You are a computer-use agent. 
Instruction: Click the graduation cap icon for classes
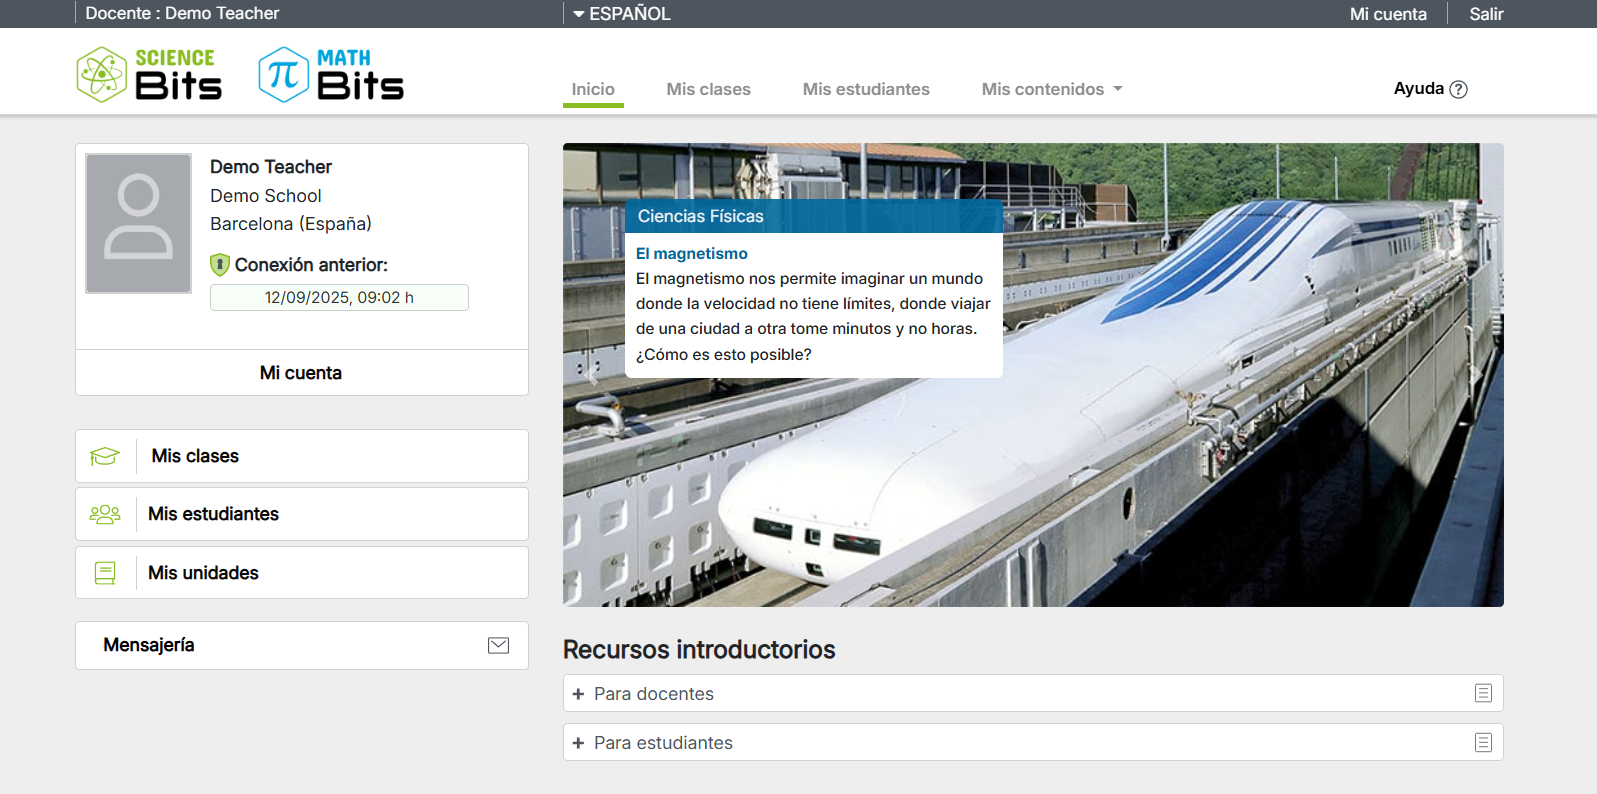105,457
